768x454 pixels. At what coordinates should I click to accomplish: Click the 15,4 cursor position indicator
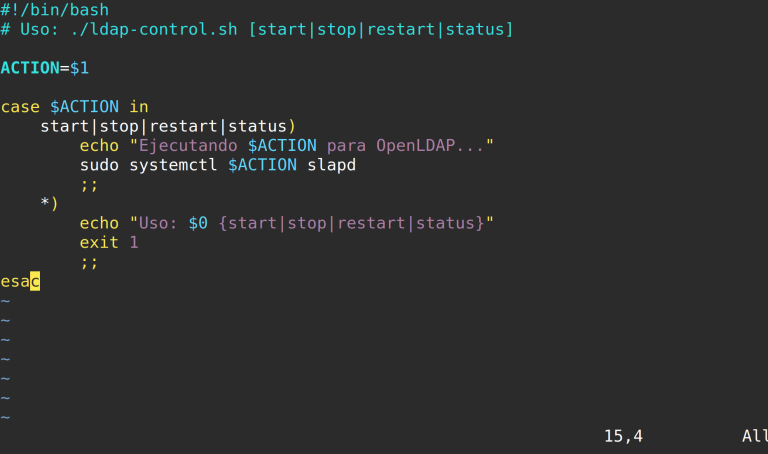coord(623,436)
